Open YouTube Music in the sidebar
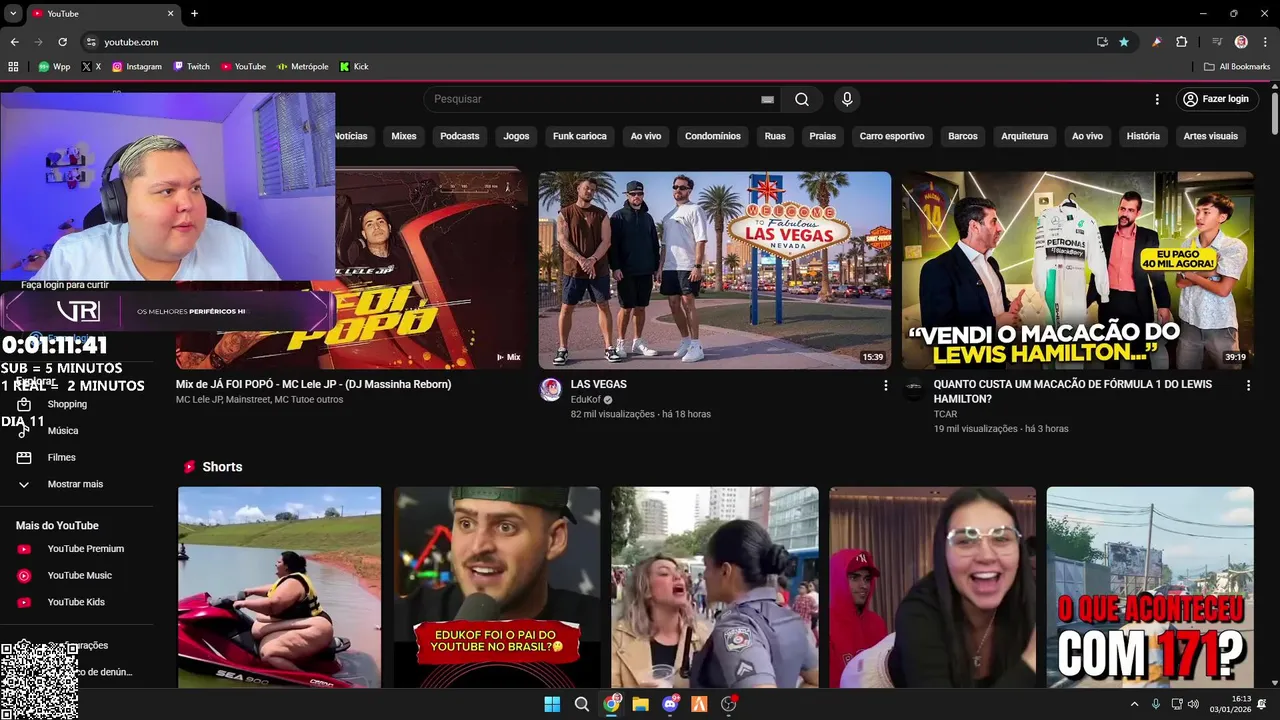This screenshot has width=1280, height=720. click(78, 575)
